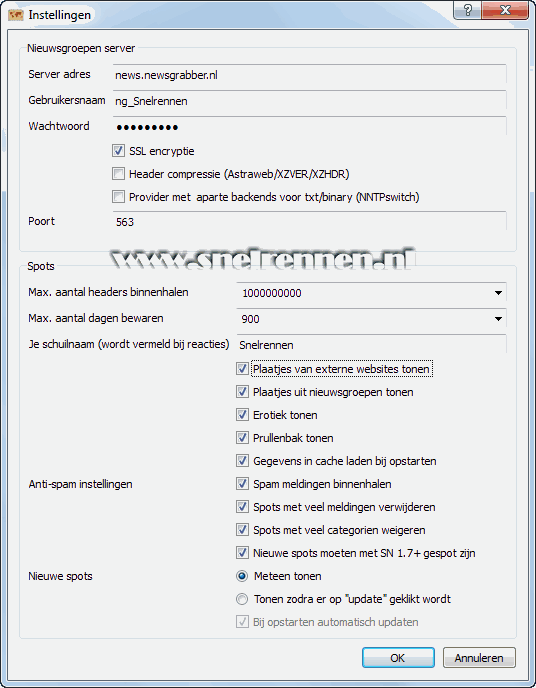
Task: Open the Max. aantal dagen bewaren dropdown arrow
Action: [498, 319]
